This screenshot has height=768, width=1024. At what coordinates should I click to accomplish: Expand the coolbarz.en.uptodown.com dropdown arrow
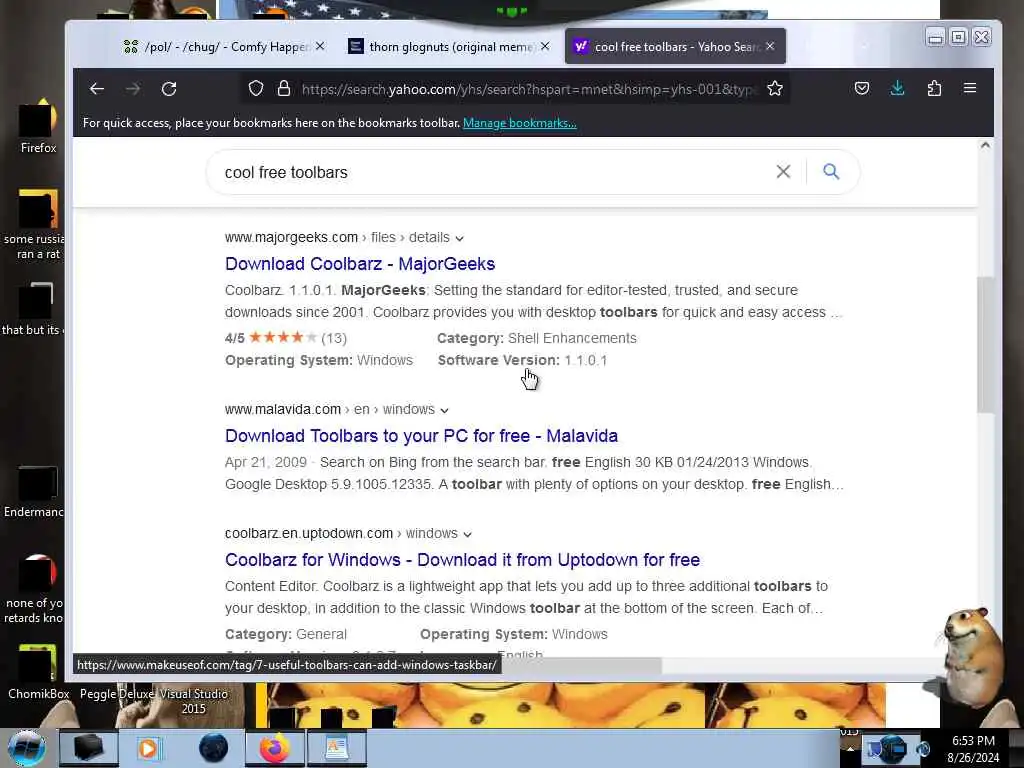[468, 534]
